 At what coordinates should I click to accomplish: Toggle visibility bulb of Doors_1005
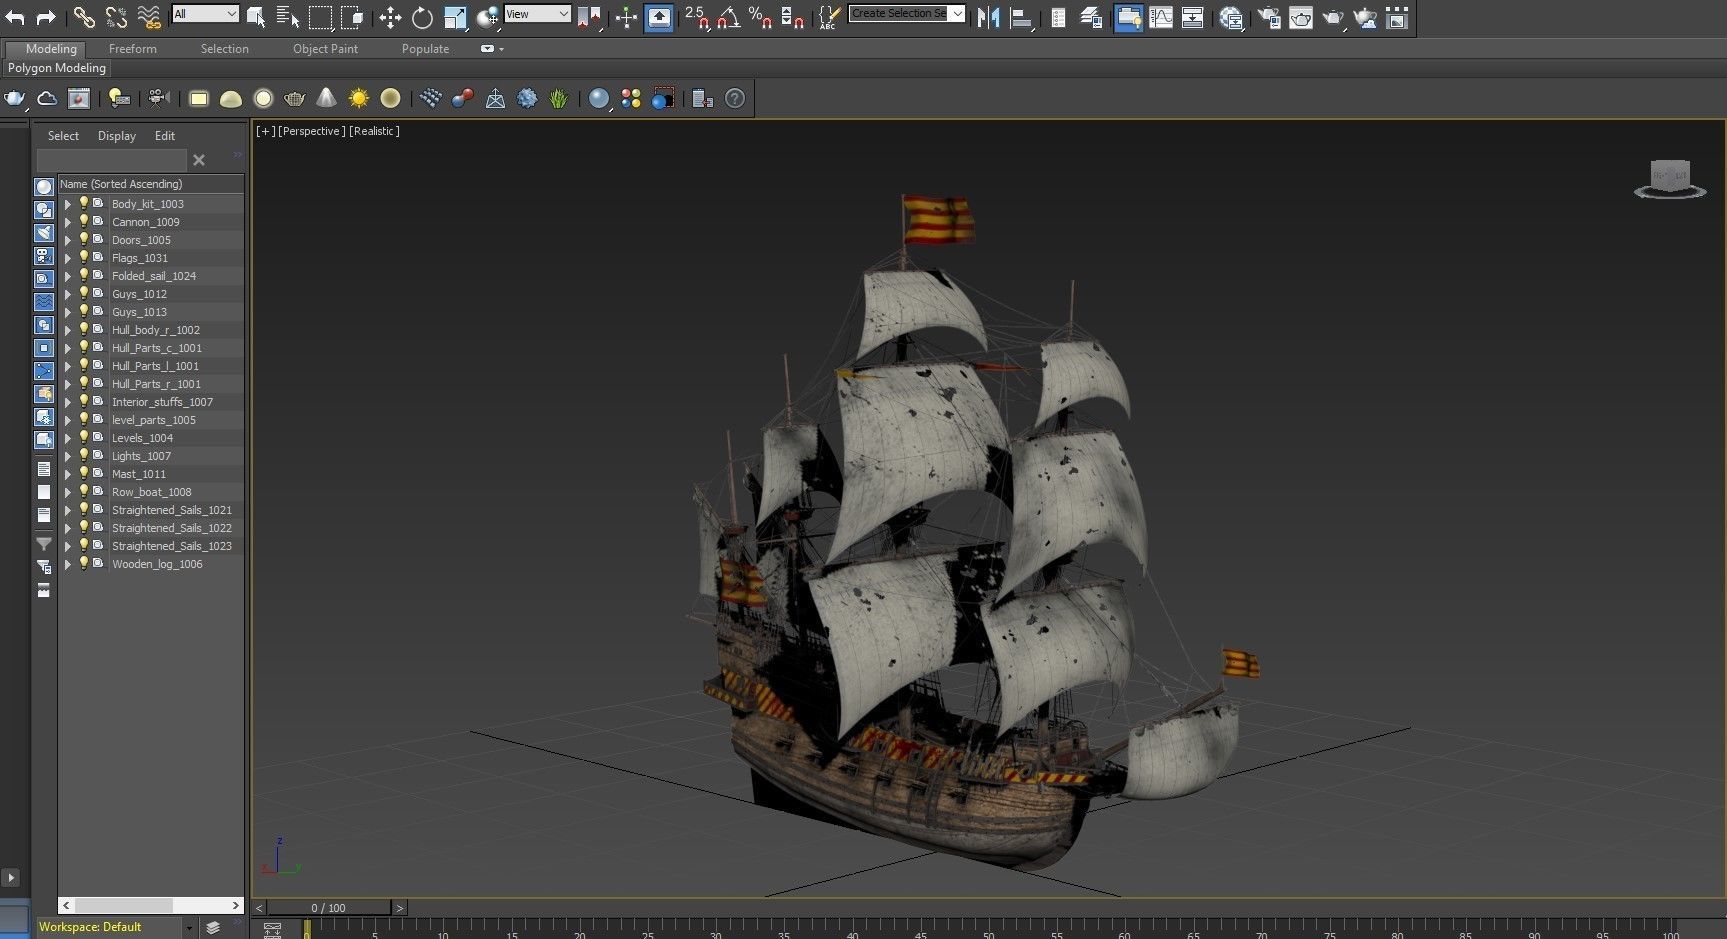[x=84, y=239]
